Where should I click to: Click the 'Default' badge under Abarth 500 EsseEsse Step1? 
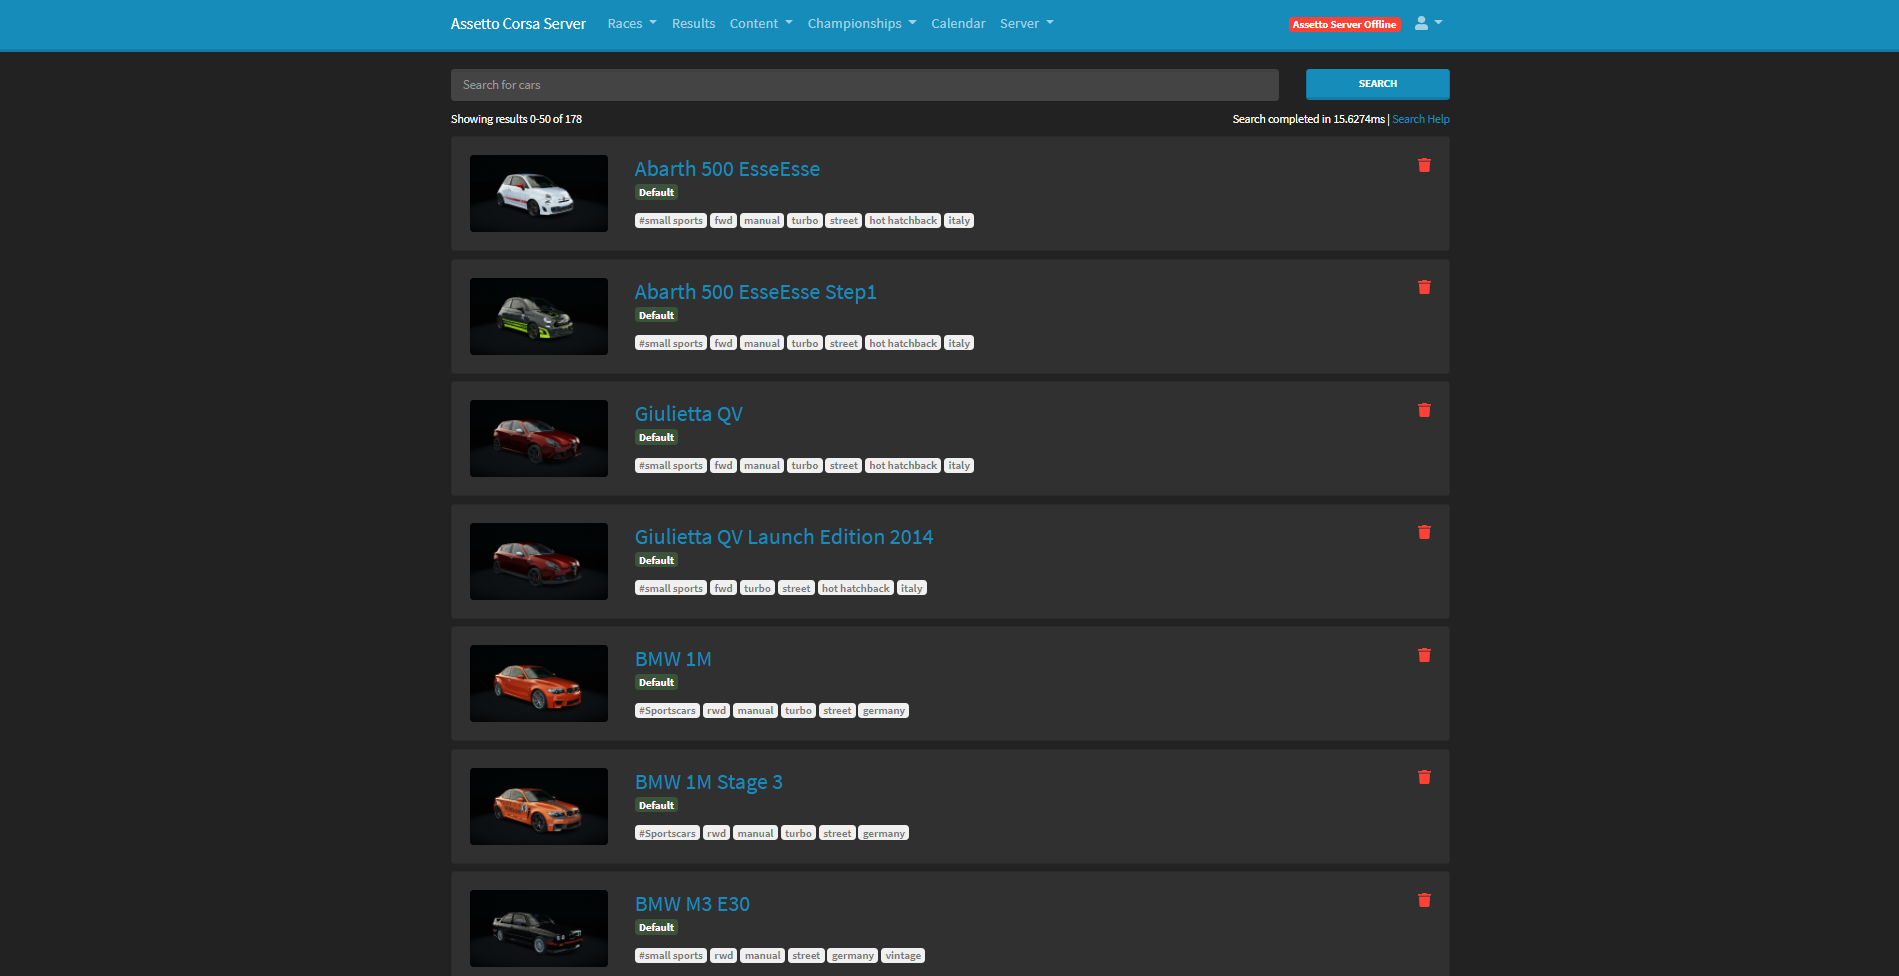click(x=656, y=316)
